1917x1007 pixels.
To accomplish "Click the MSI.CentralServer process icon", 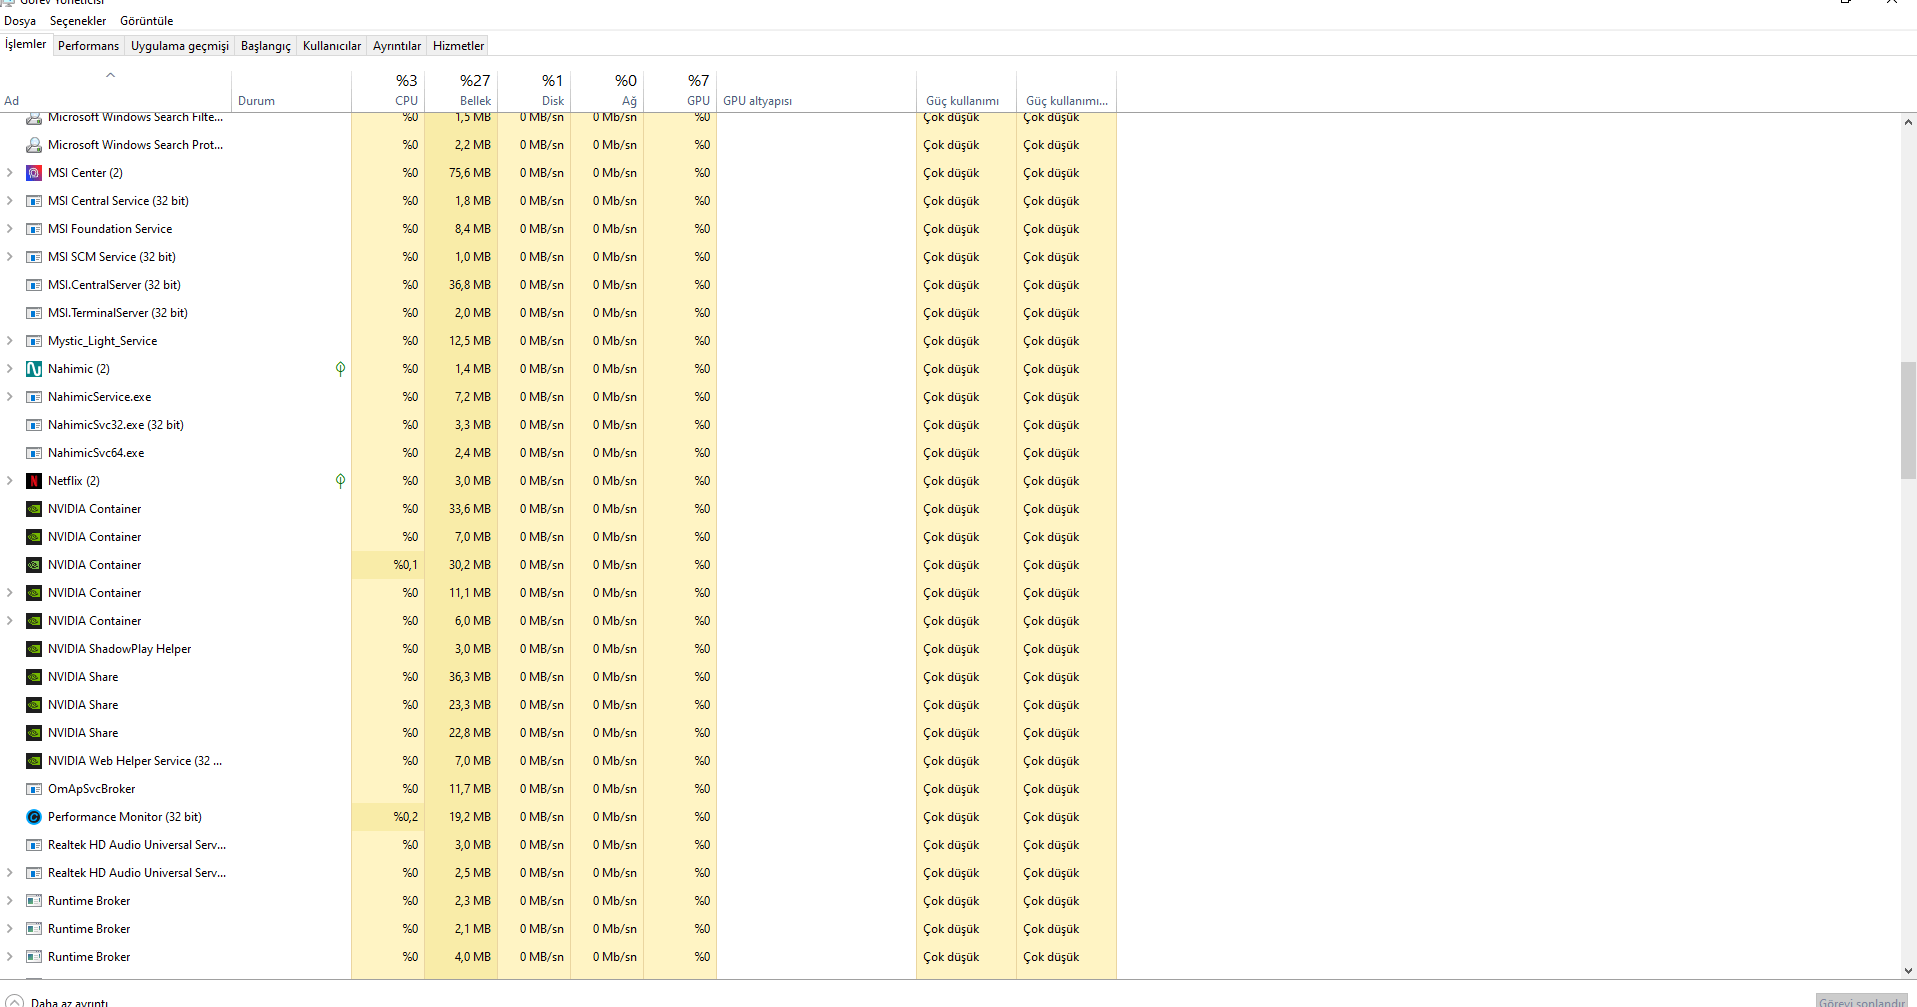I will tap(34, 285).
